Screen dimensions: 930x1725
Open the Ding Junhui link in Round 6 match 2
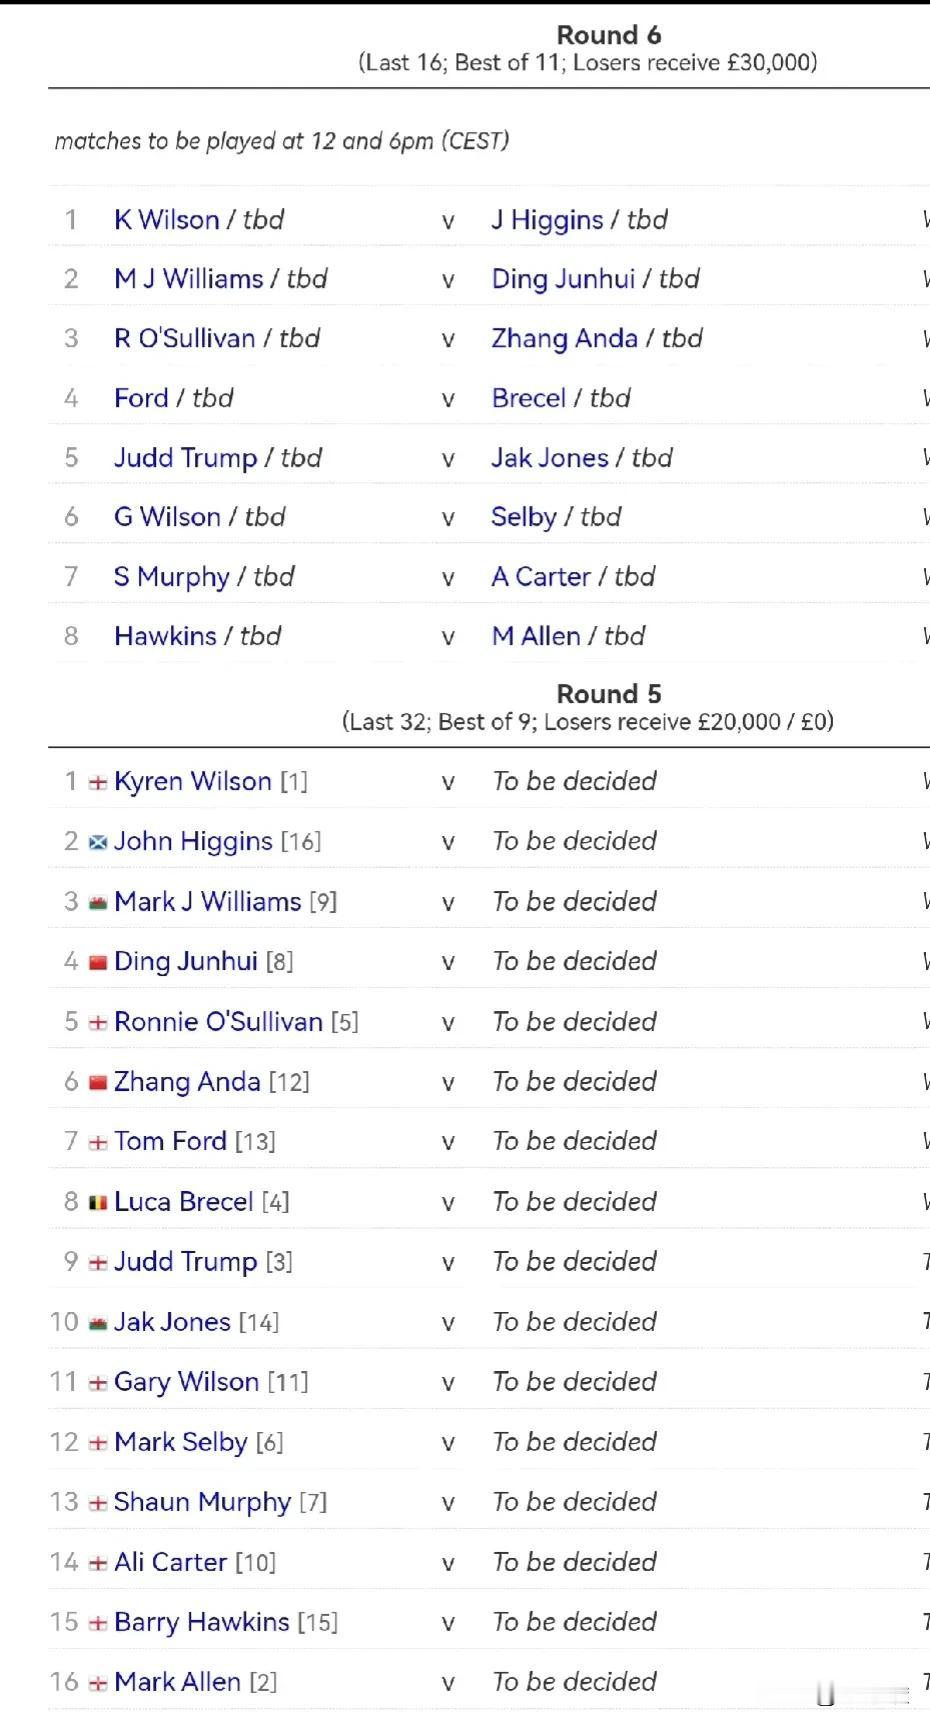point(563,279)
